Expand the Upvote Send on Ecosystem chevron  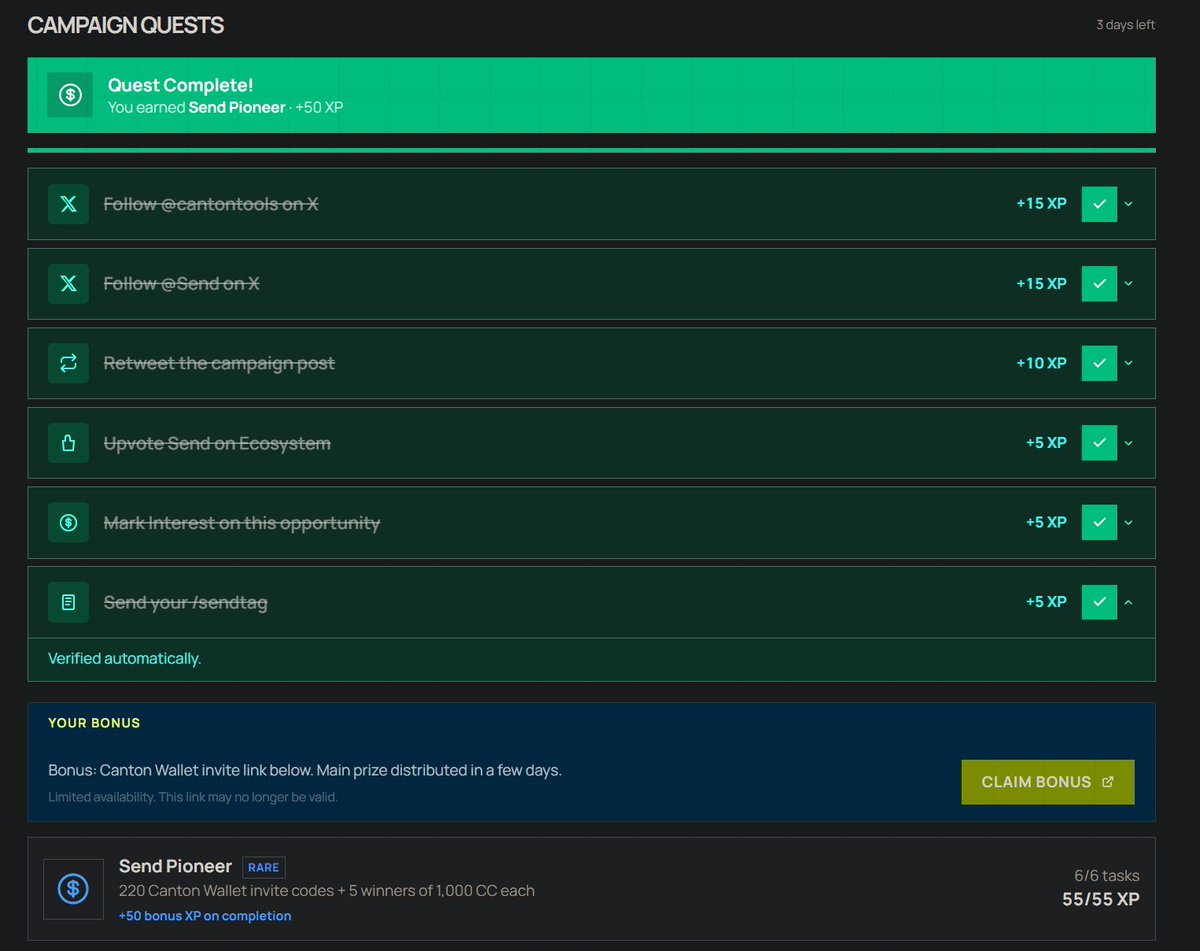(x=1129, y=443)
